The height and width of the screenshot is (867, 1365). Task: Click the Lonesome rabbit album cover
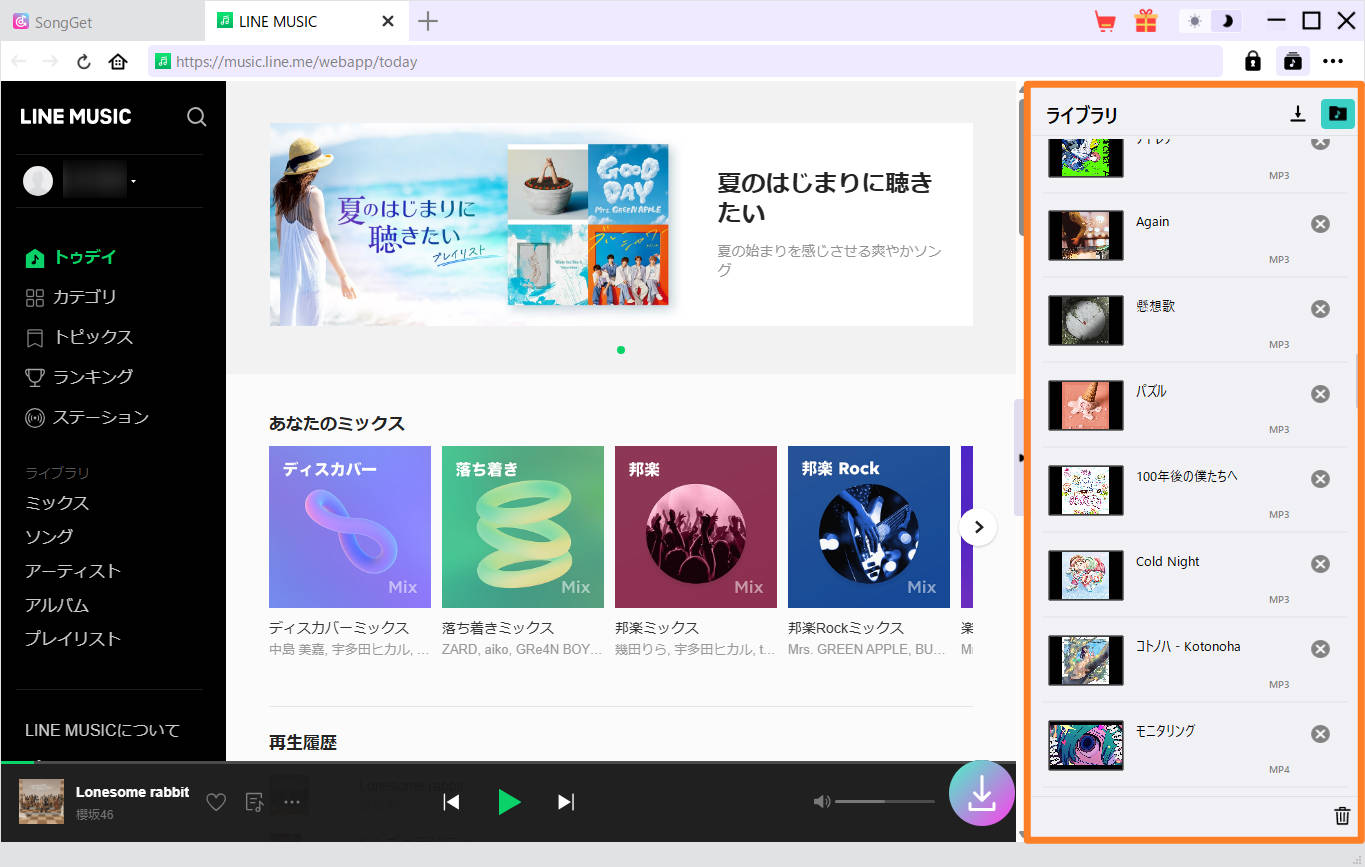[x=41, y=802]
